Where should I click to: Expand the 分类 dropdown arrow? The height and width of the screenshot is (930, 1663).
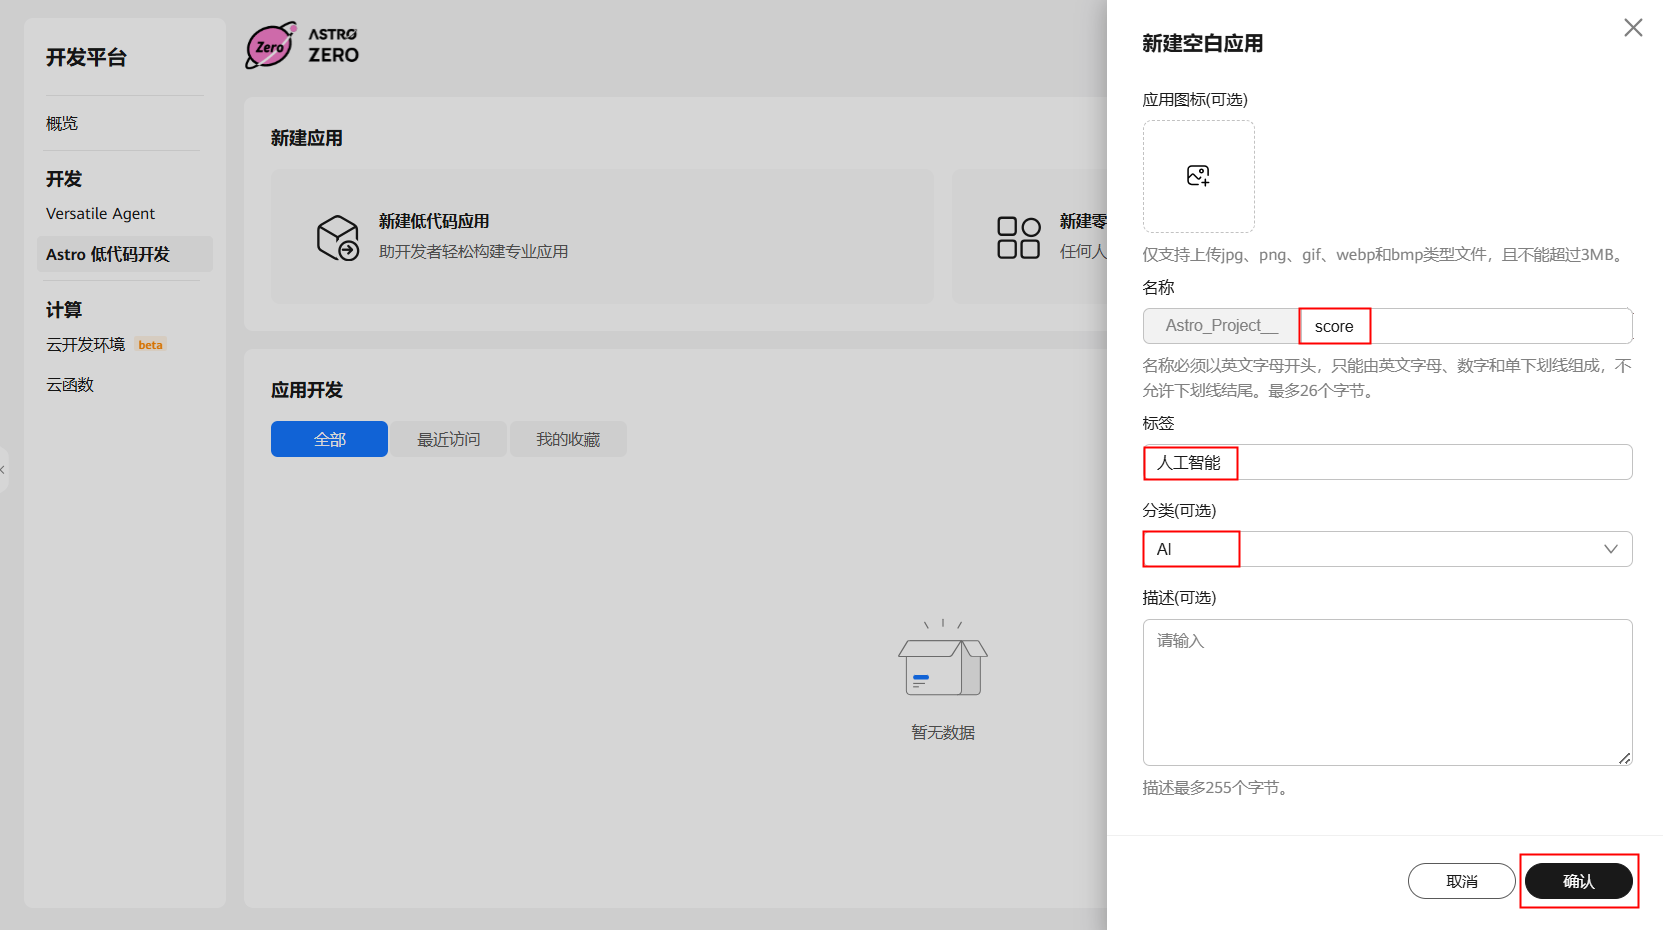[x=1610, y=549]
